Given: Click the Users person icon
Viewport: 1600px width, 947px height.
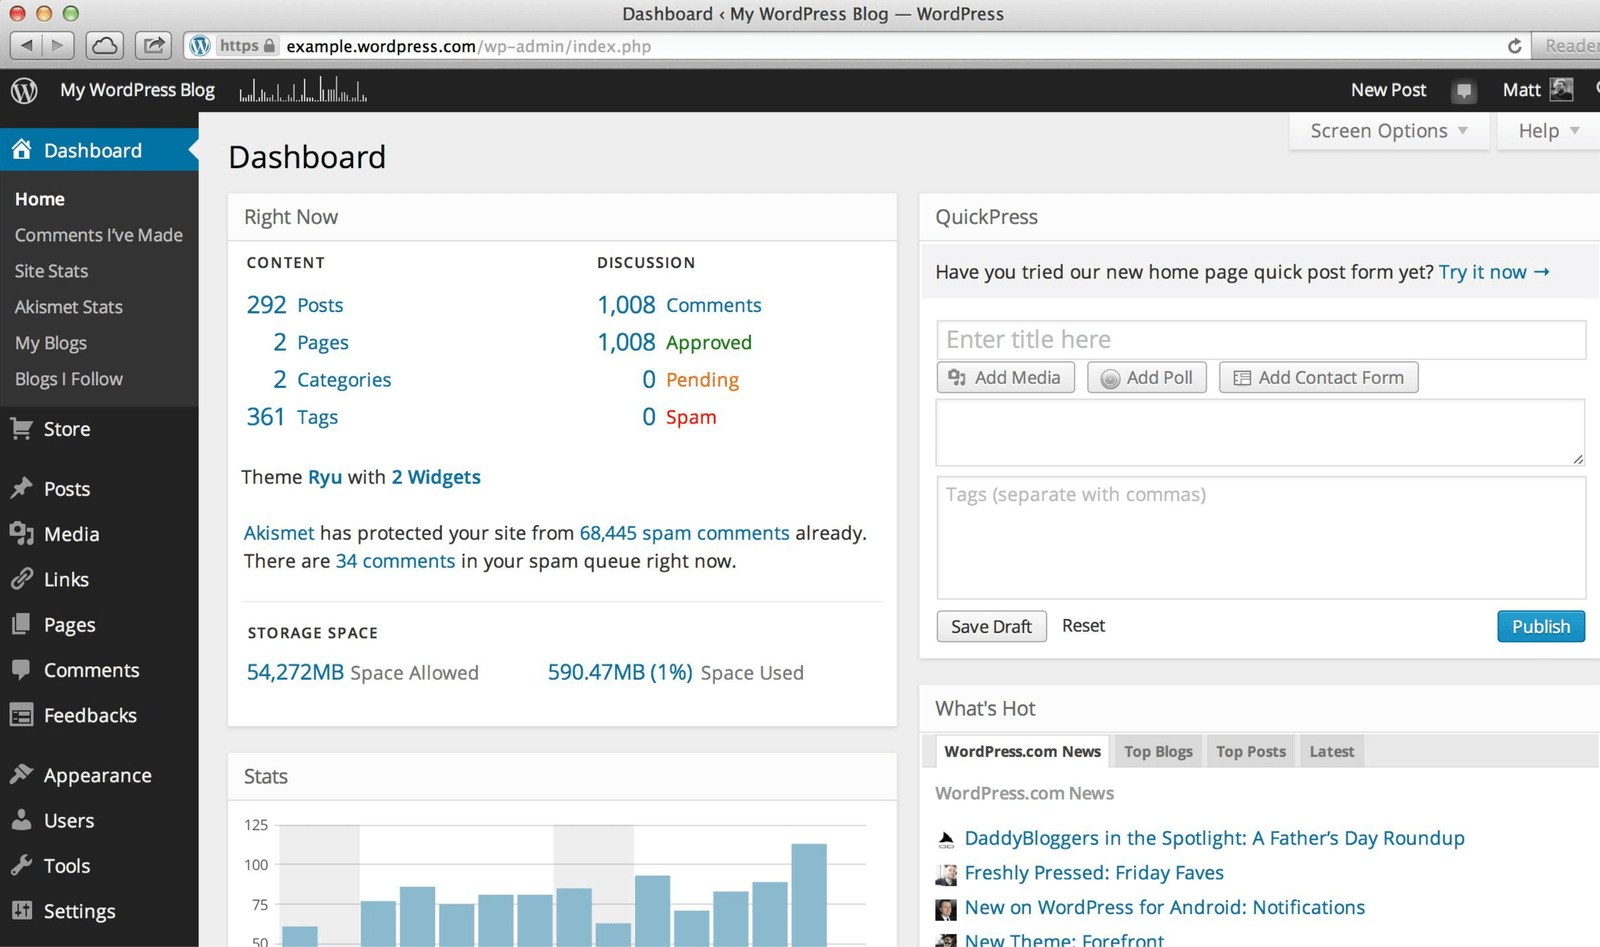Looking at the screenshot, I should (21, 820).
